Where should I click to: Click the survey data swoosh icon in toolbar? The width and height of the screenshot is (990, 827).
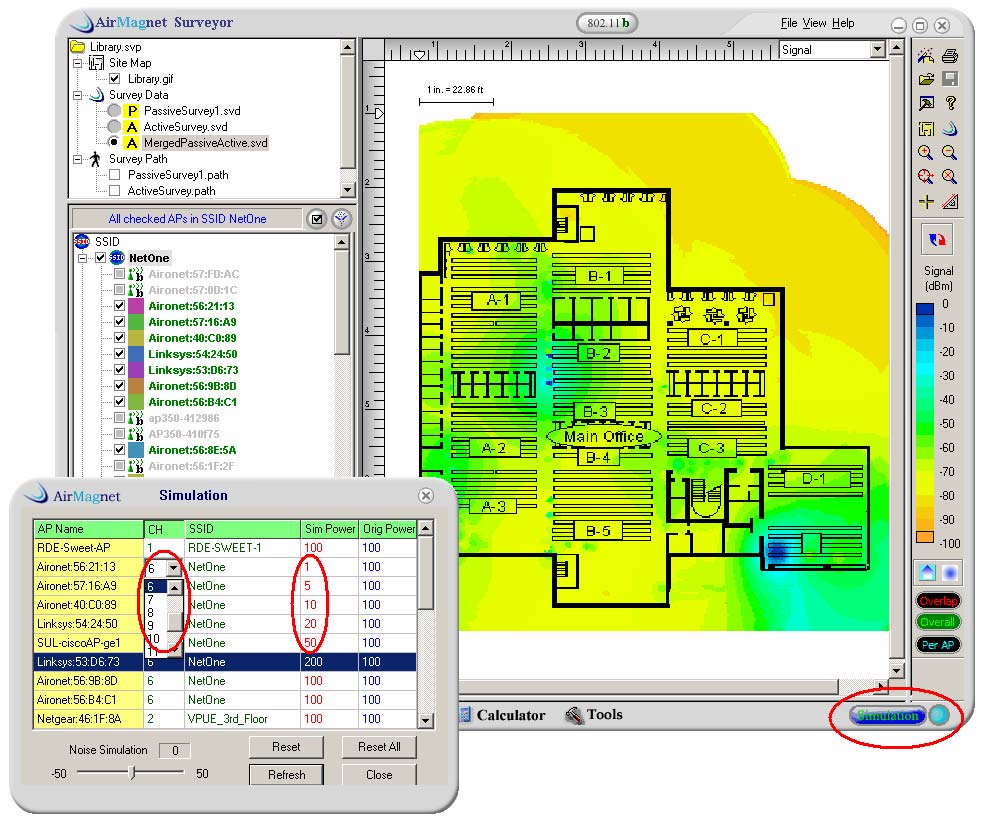(950, 129)
